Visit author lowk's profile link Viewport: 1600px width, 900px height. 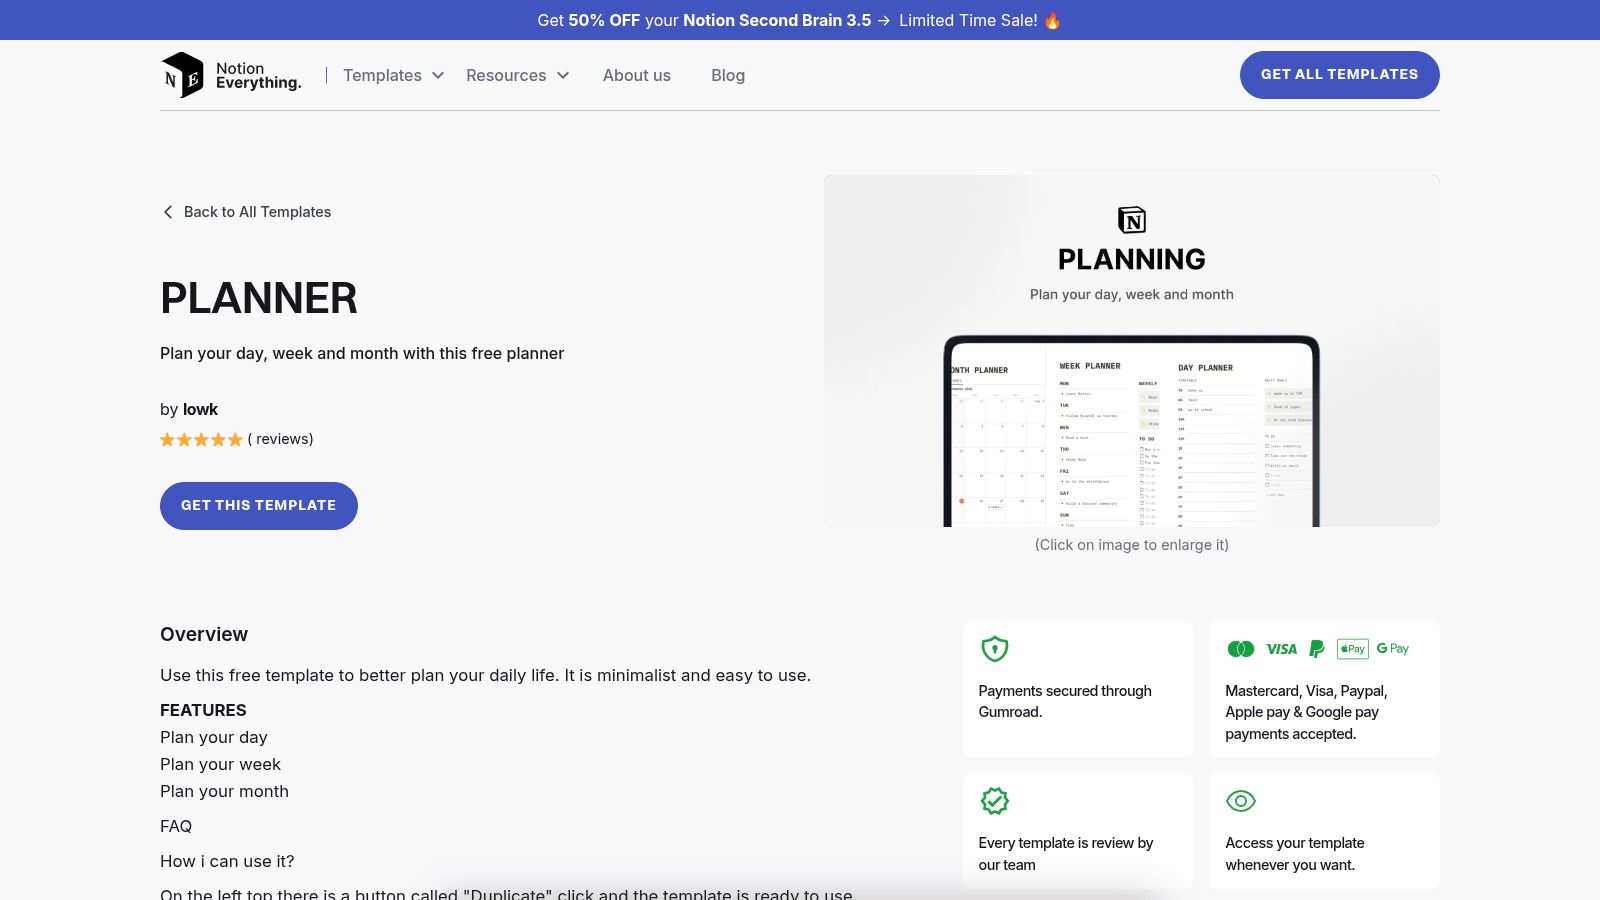200,409
